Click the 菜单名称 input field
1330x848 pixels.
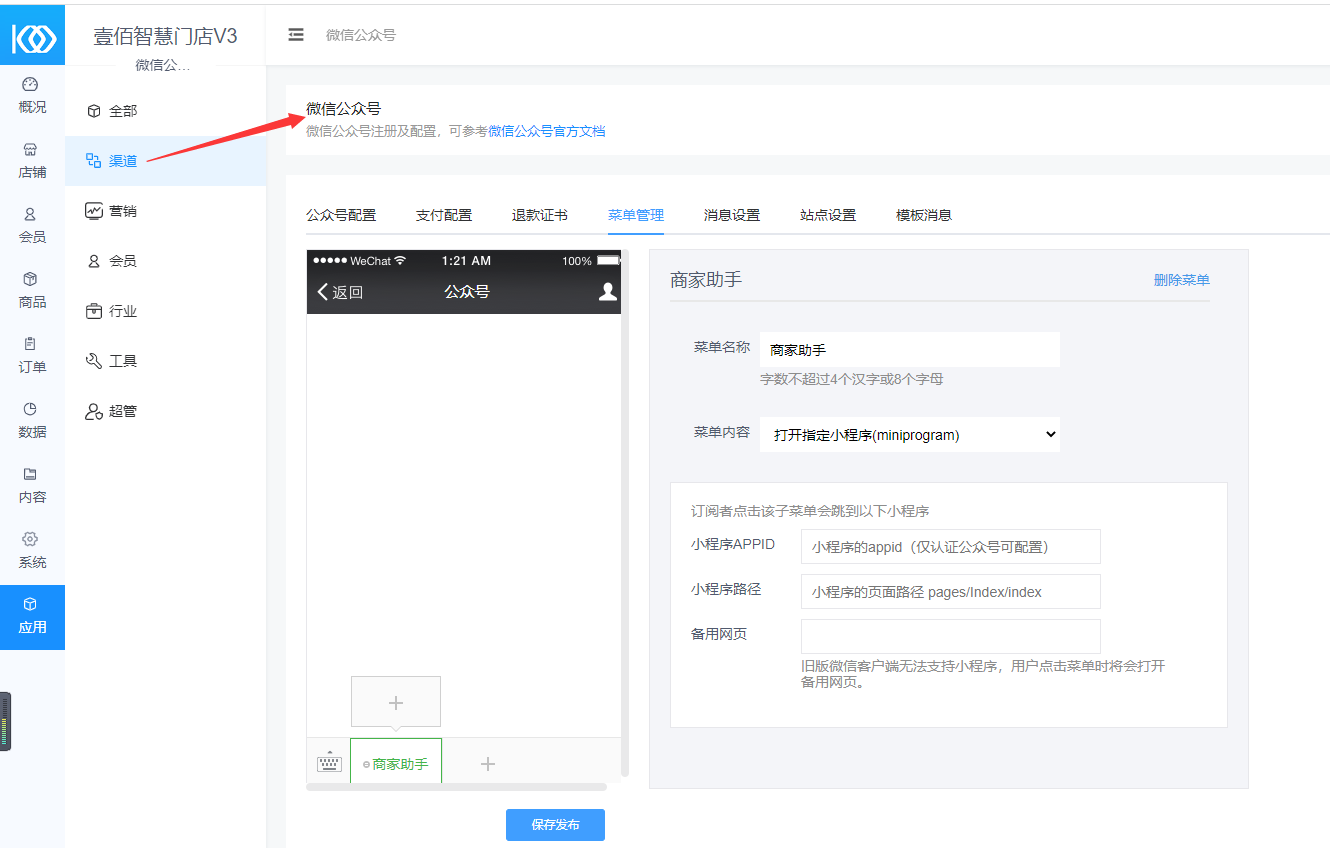[910, 350]
